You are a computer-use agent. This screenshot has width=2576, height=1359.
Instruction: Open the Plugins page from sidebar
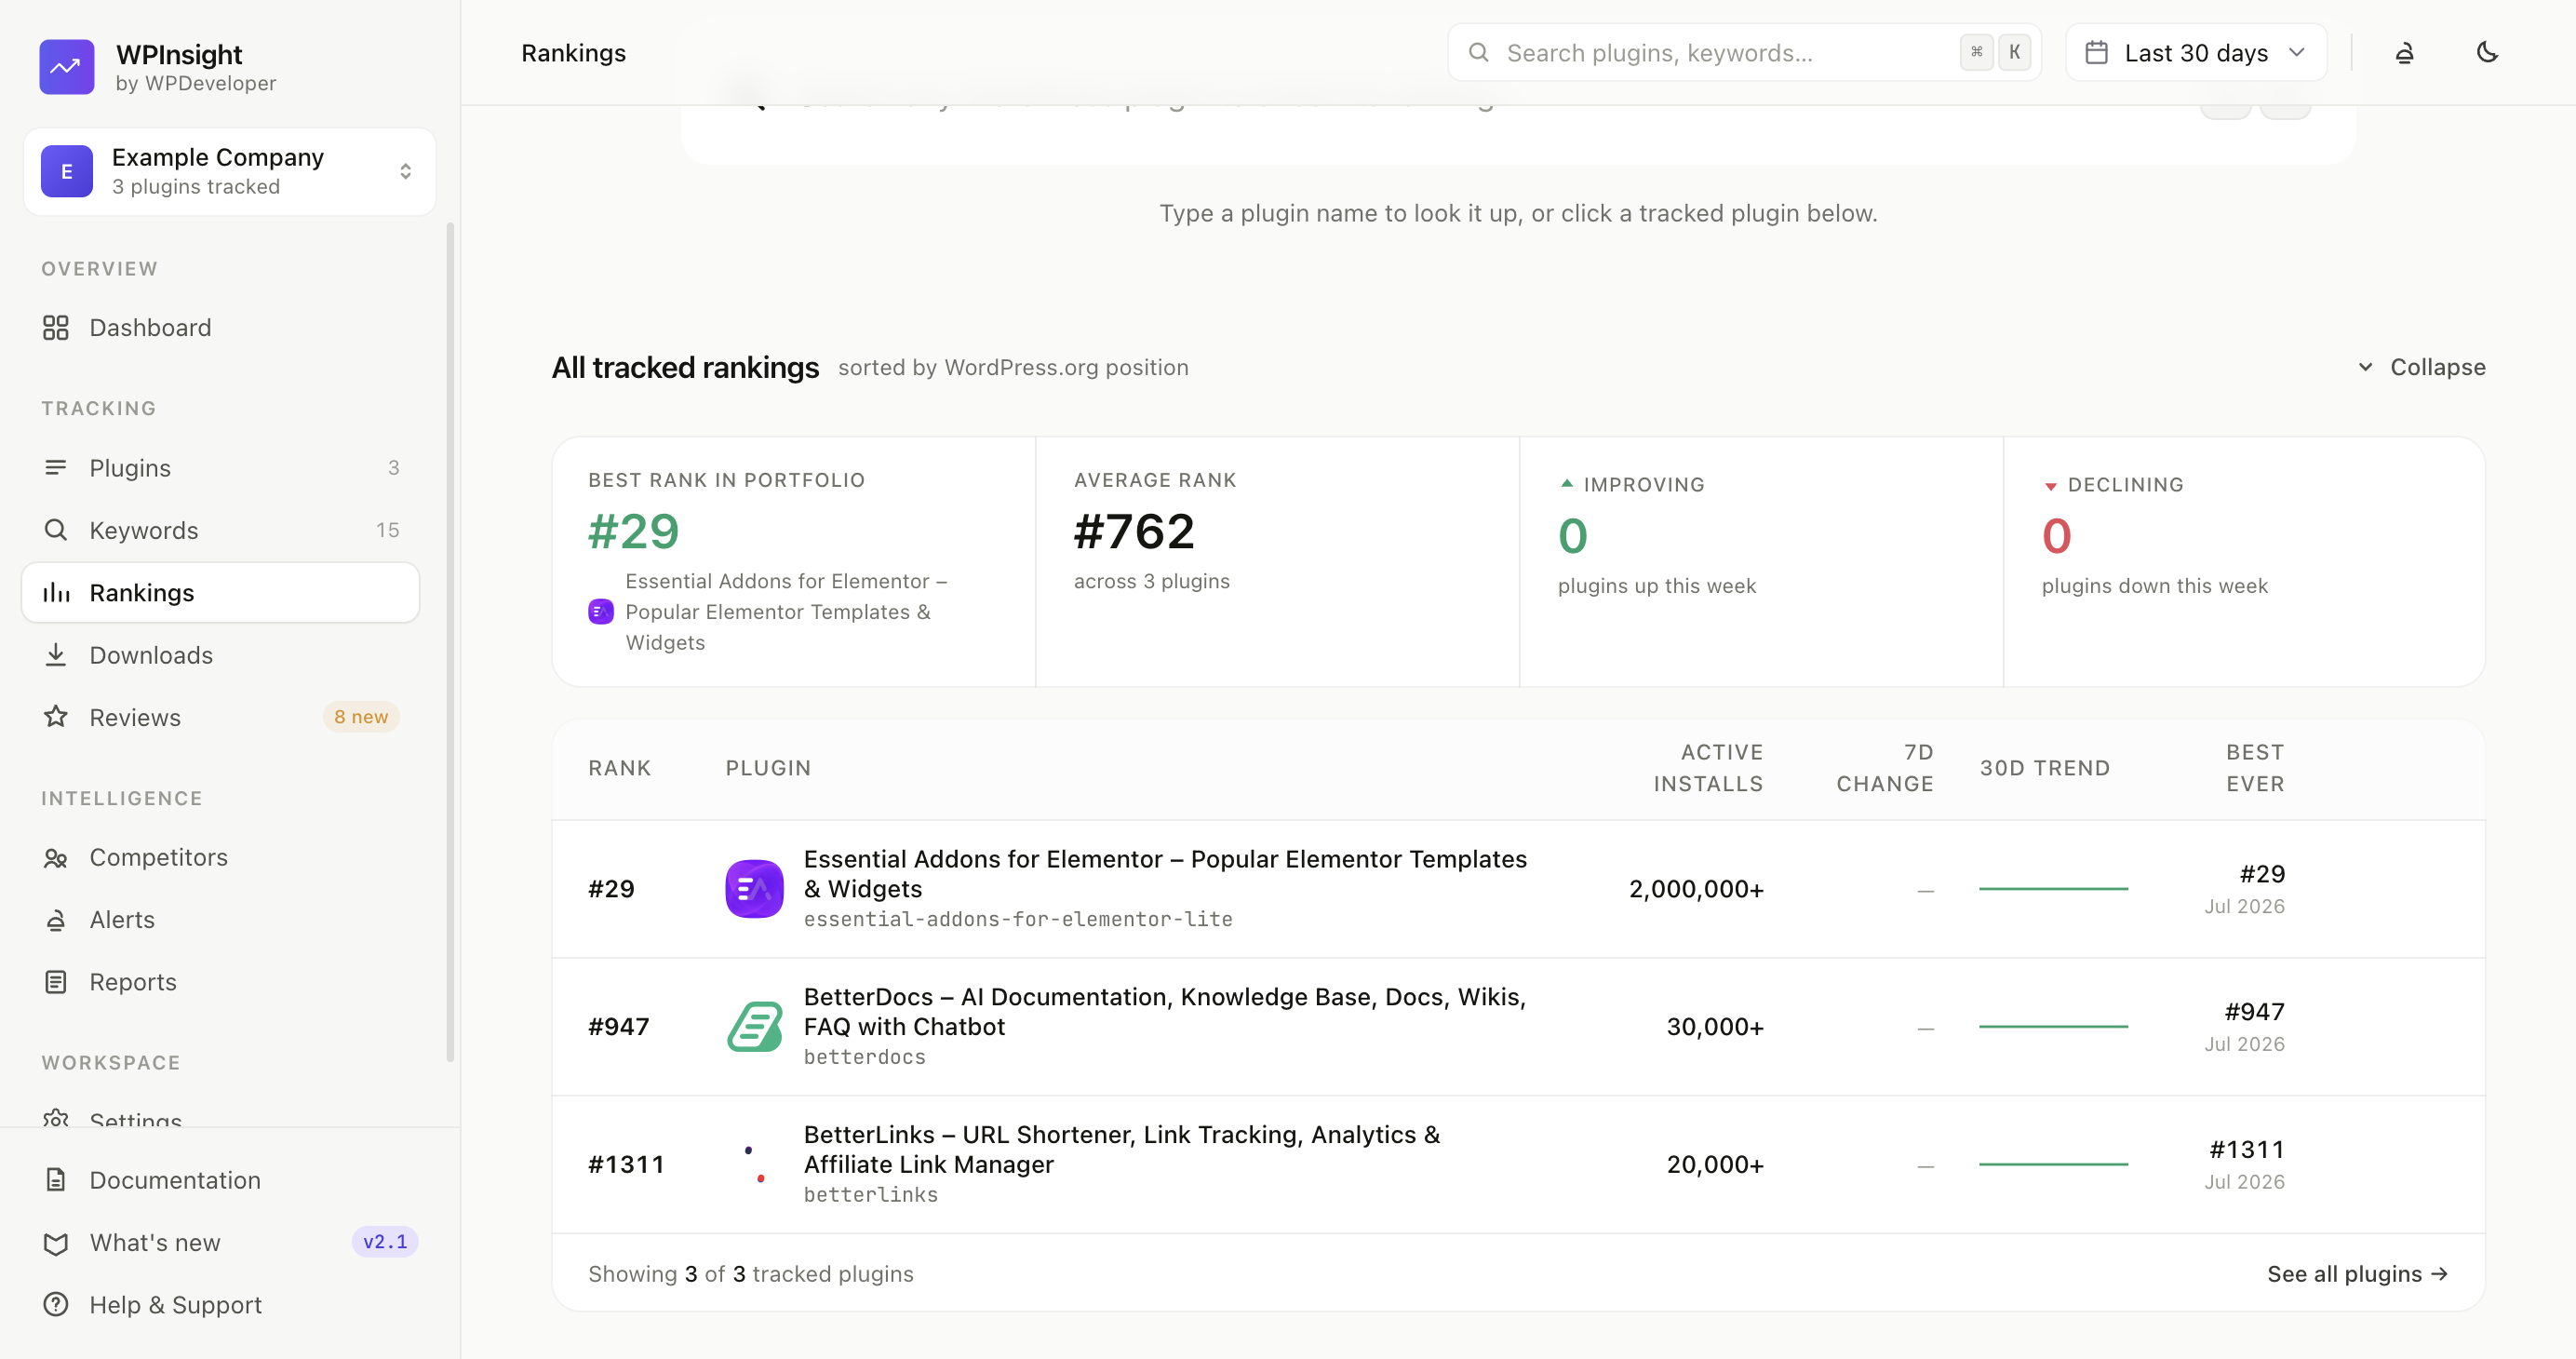tap(220, 468)
